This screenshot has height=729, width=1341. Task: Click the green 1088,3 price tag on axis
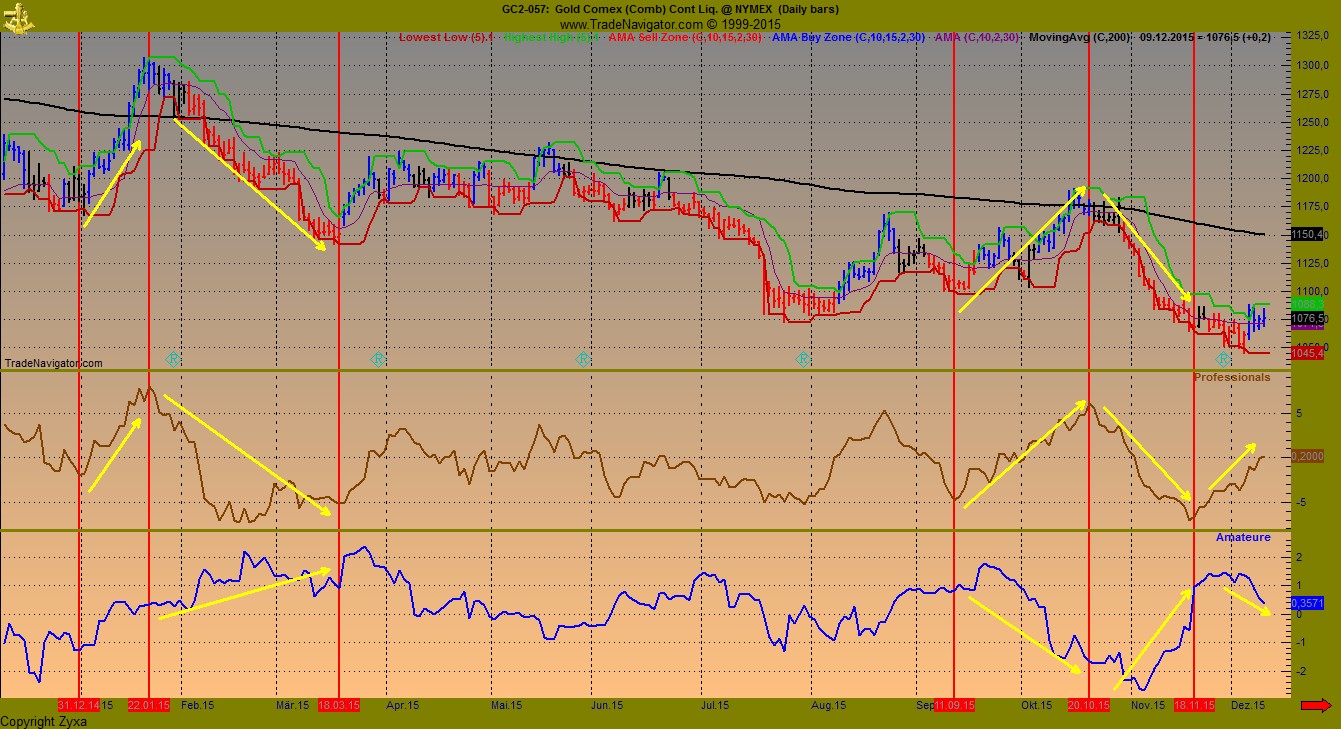[x=1307, y=304]
